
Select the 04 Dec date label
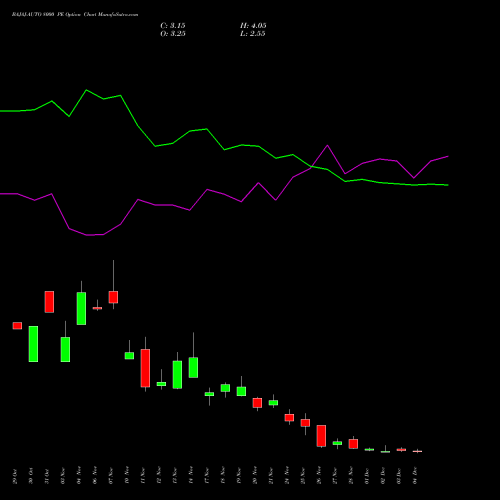[415, 476]
